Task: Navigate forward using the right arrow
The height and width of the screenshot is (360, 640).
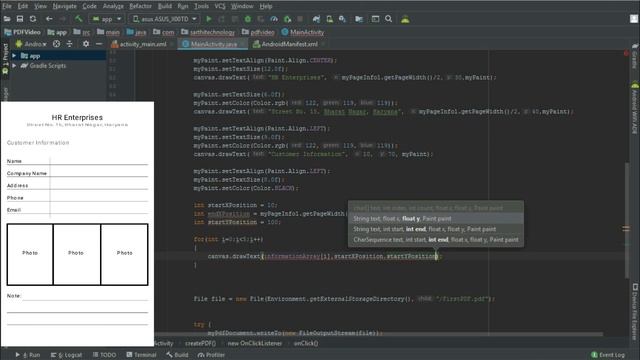Action: click(x=62, y=19)
